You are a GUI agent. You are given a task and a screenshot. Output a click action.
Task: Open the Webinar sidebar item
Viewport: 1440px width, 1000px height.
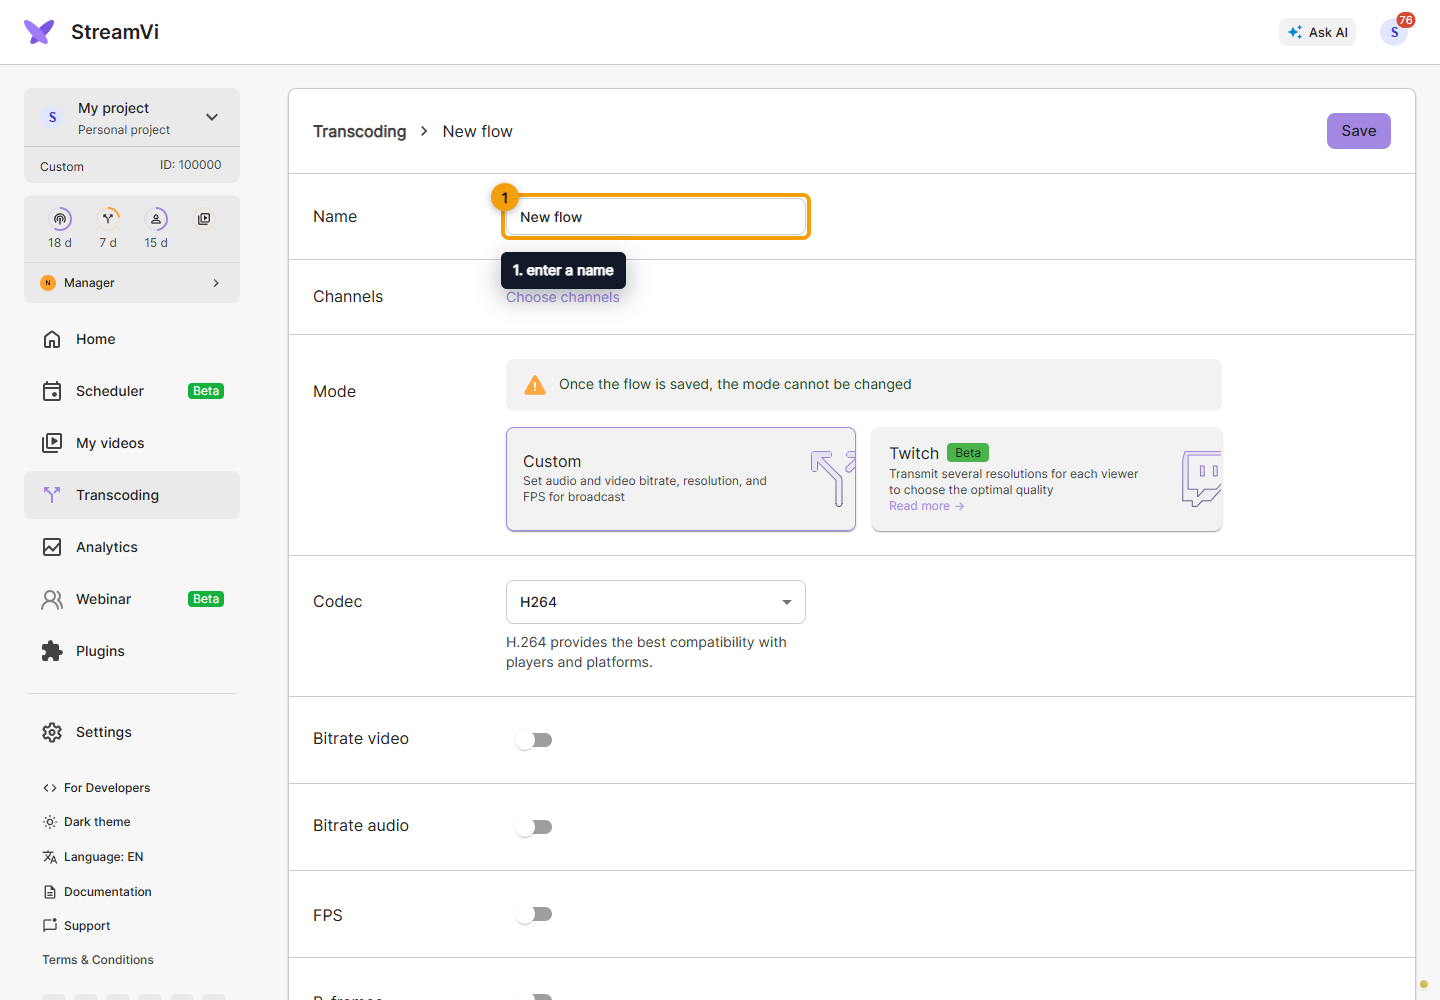pos(132,599)
